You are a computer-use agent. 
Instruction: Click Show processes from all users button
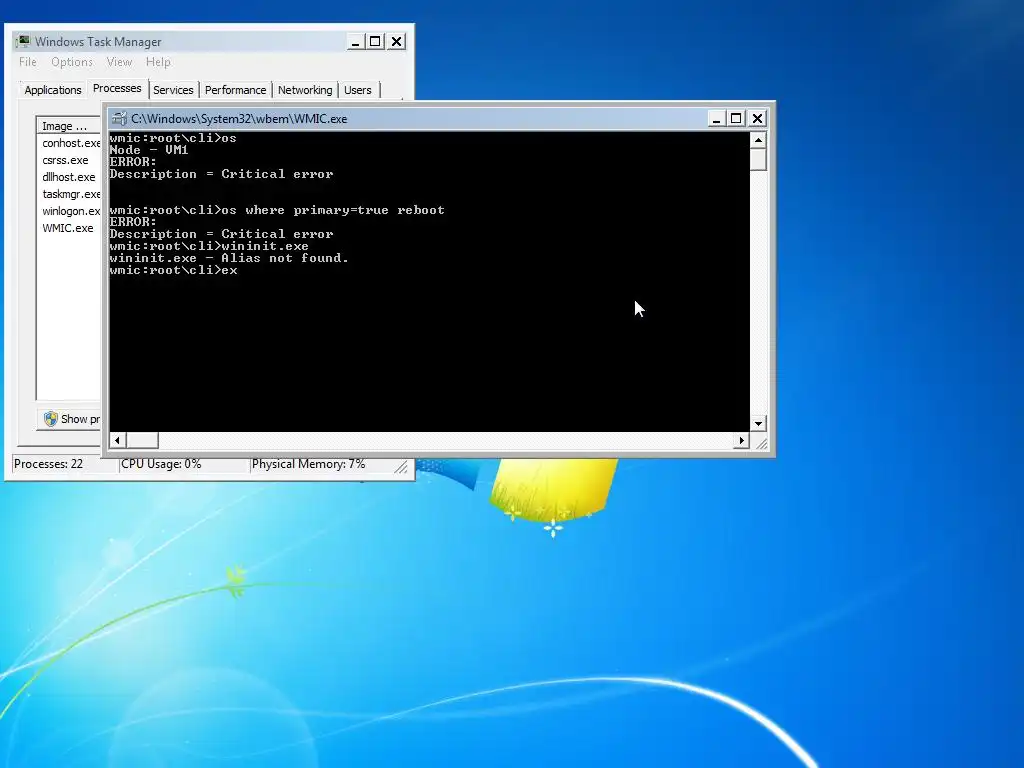[69, 419]
